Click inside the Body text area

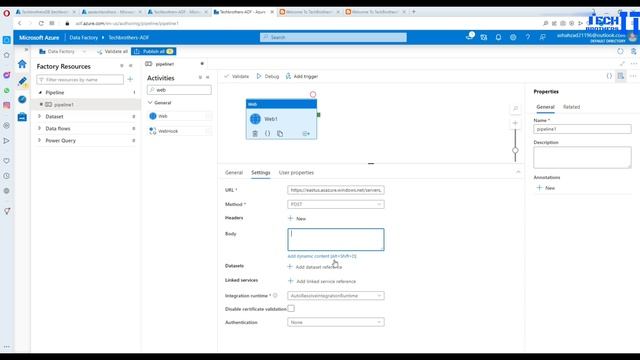pyautogui.click(x=336, y=239)
